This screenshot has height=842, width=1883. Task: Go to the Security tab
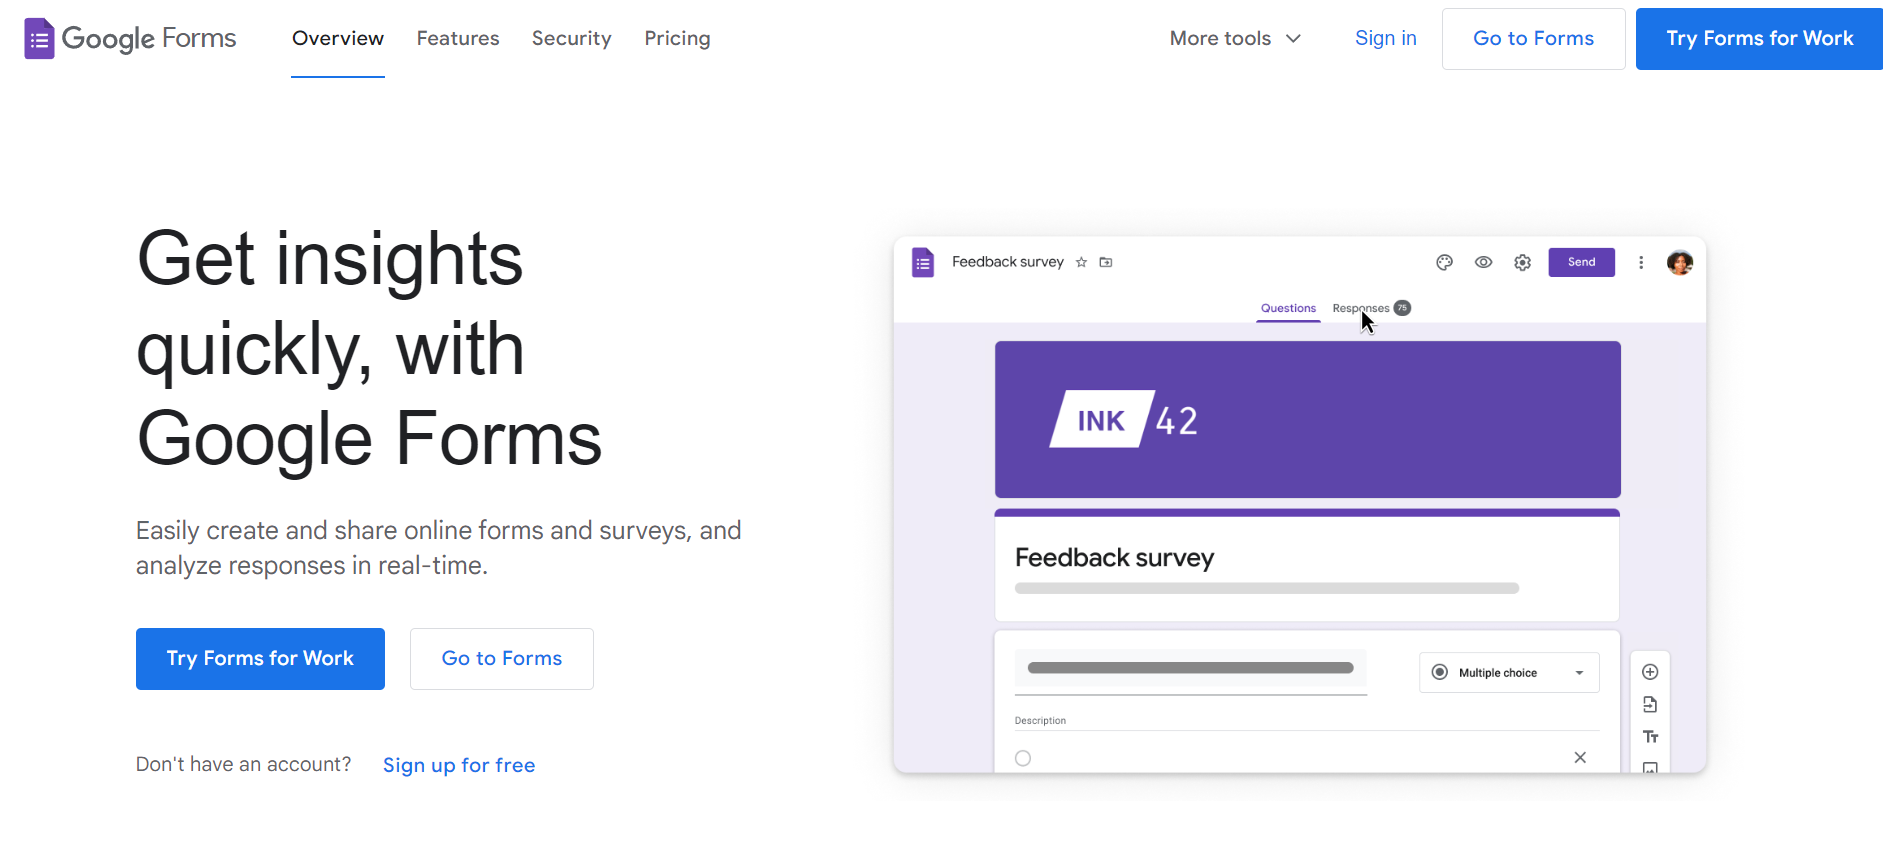pyautogui.click(x=571, y=38)
